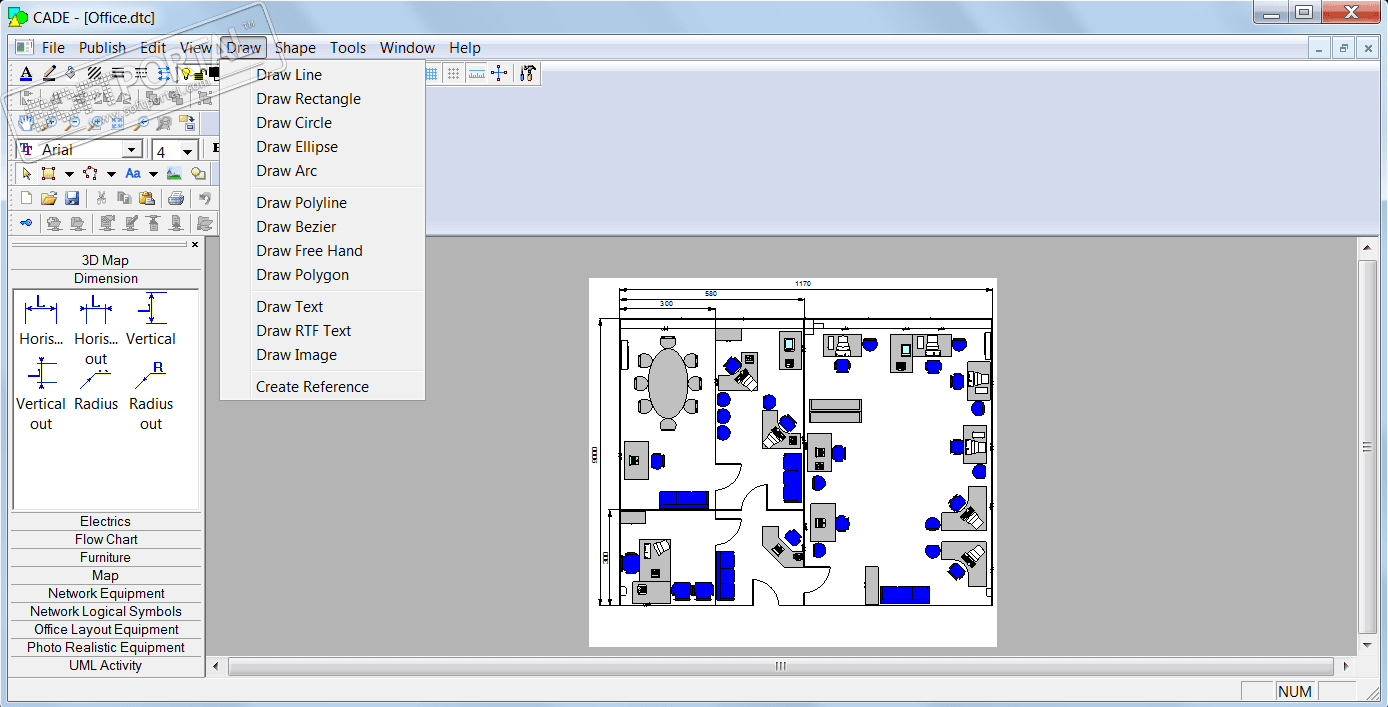Open the line width tool
This screenshot has width=1388, height=707.
(x=118, y=73)
